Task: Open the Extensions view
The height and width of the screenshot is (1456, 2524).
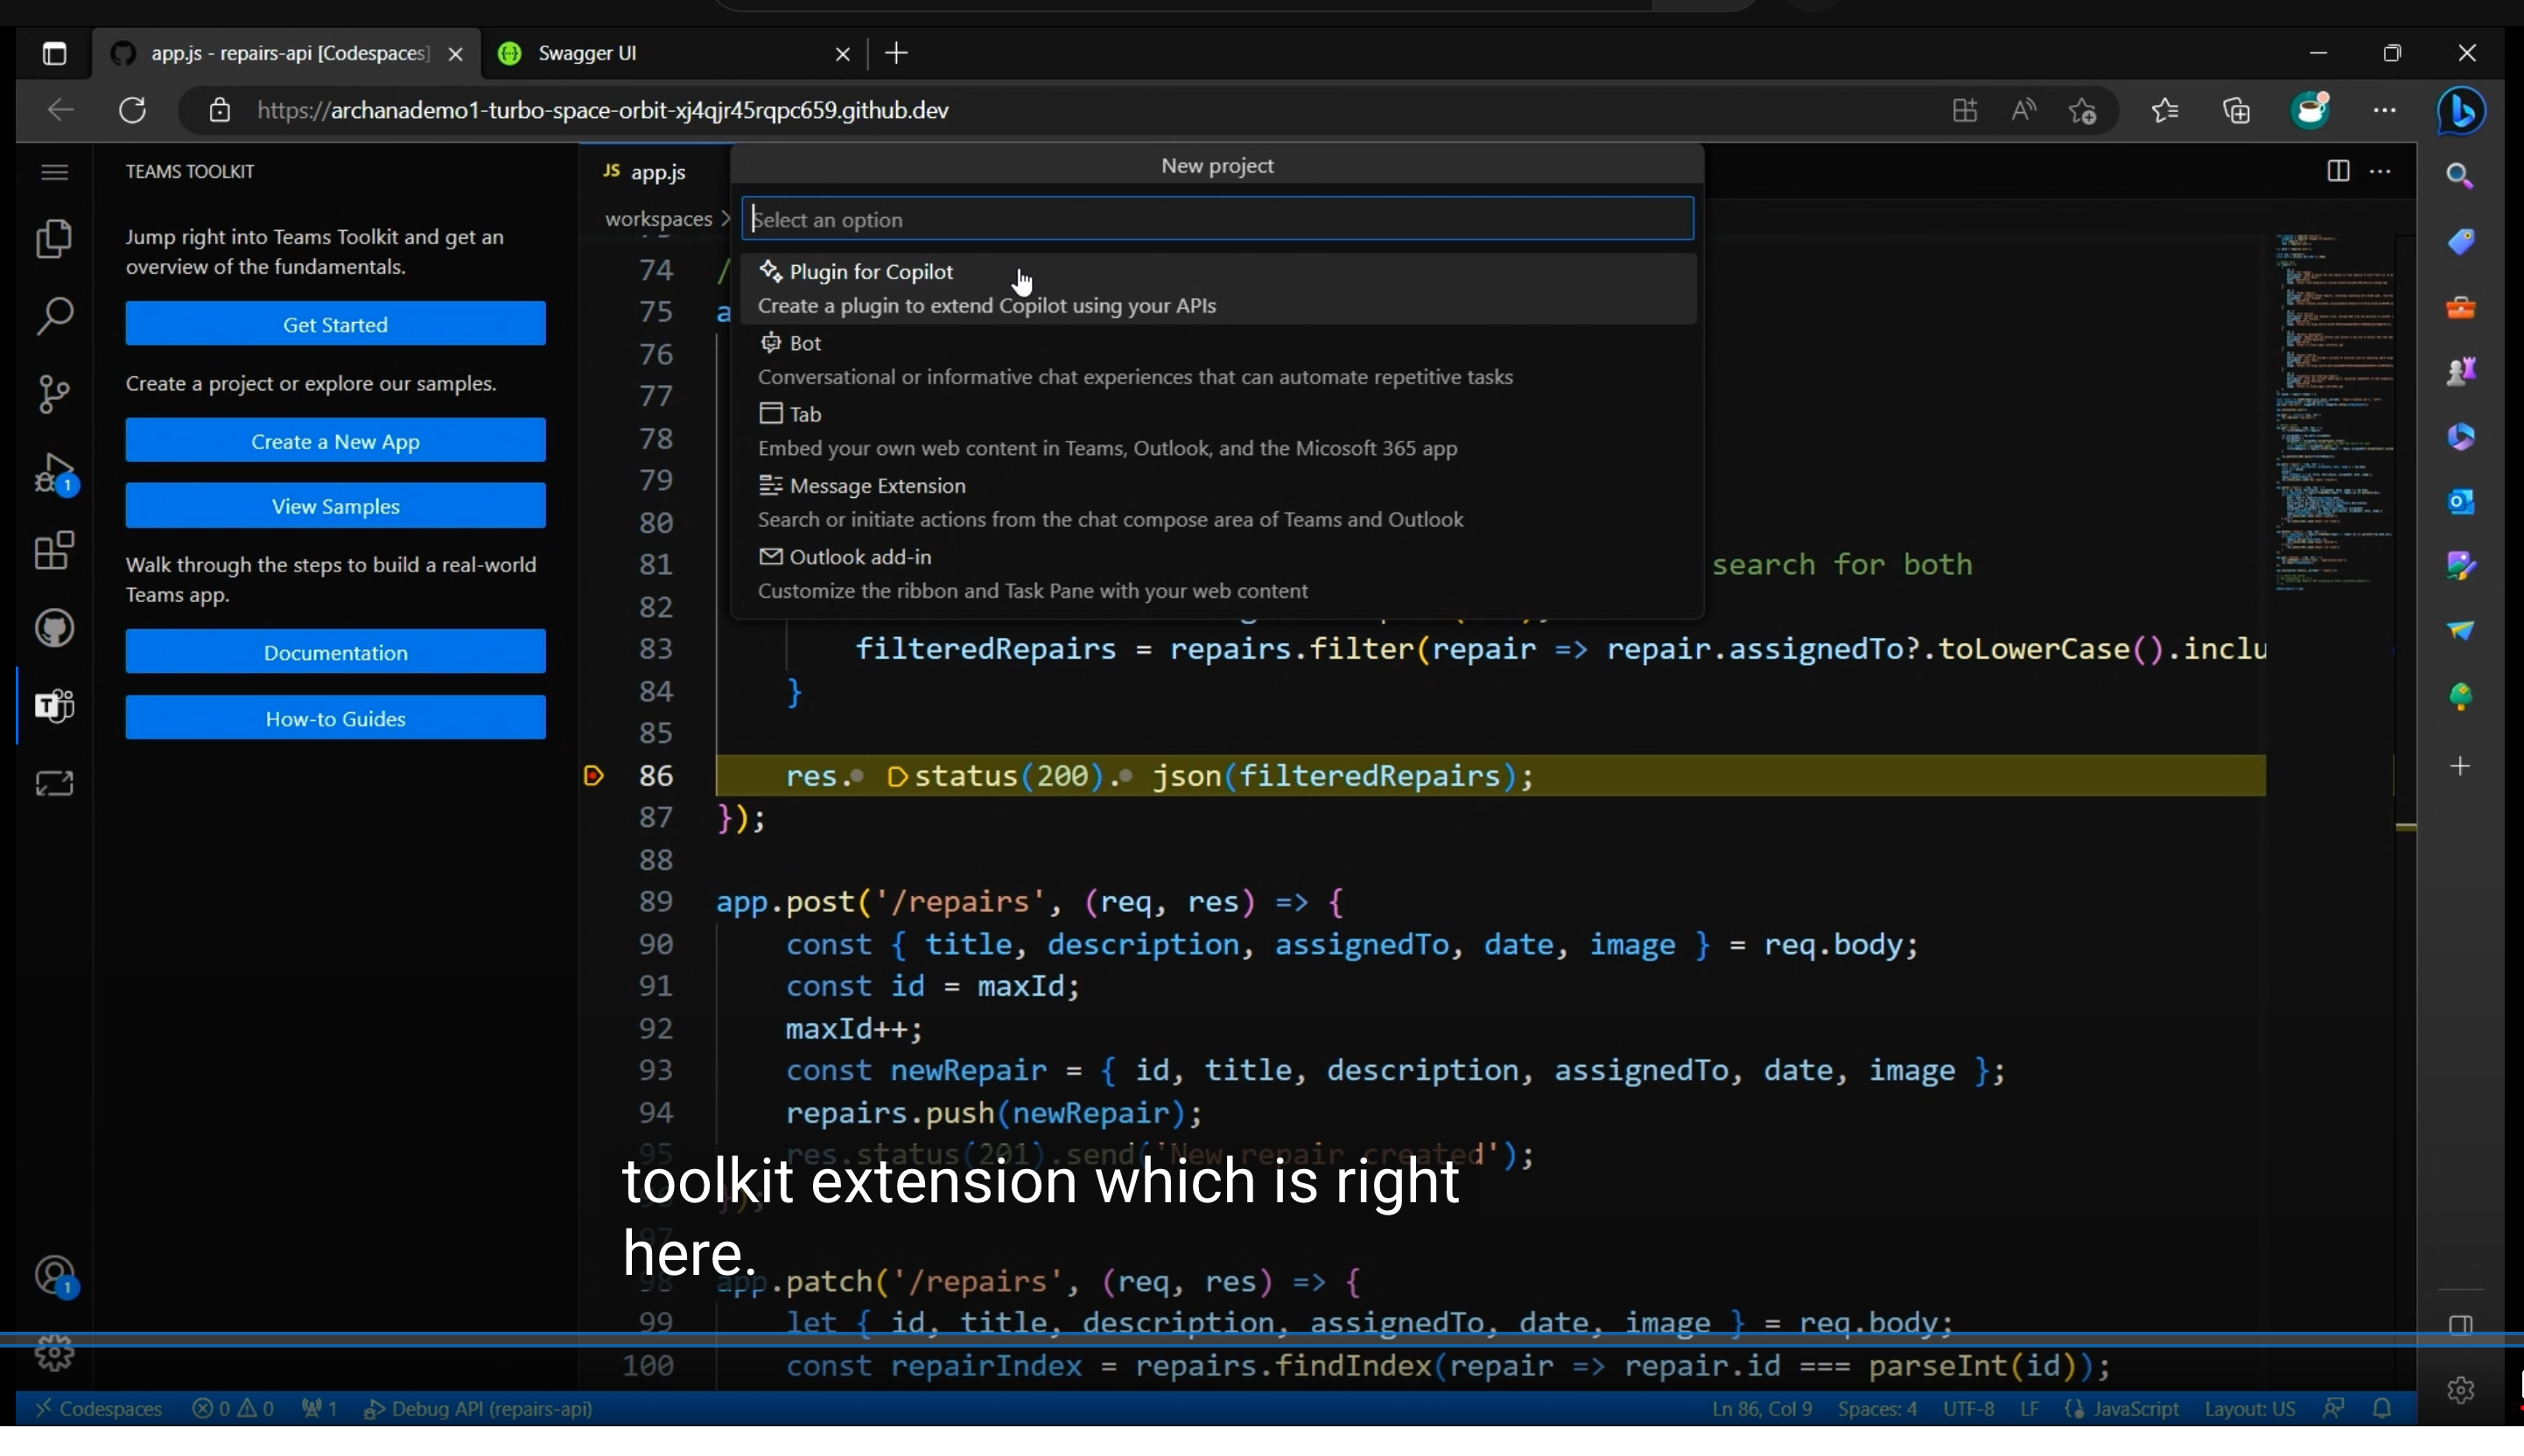Action: [x=54, y=551]
